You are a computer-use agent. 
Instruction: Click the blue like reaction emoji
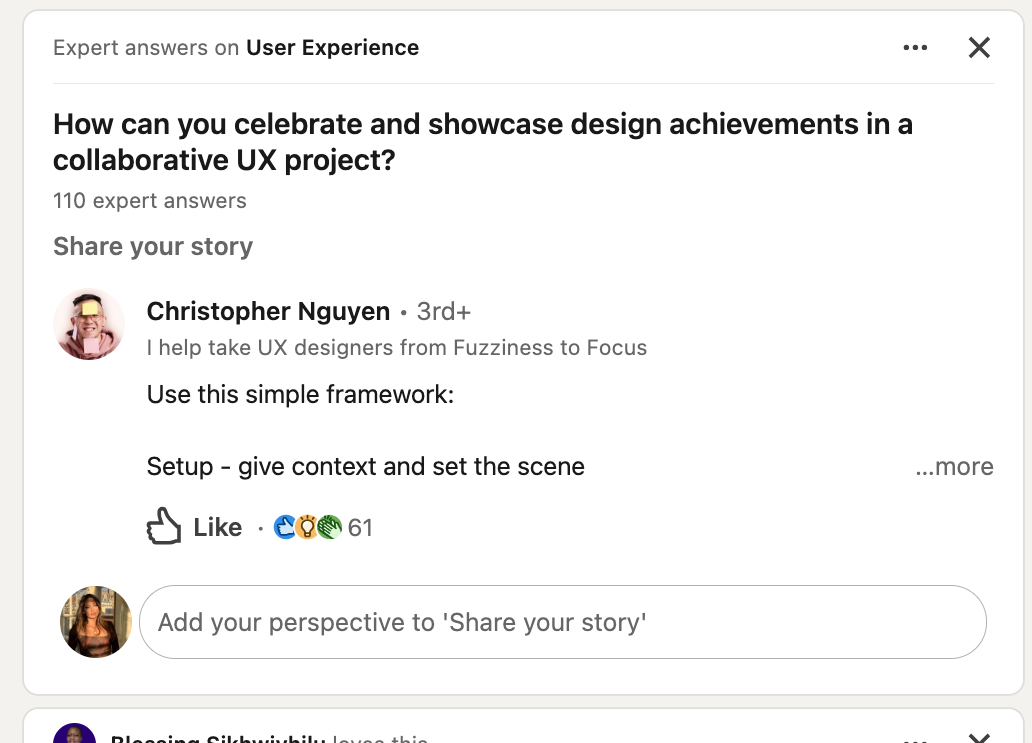click(285, 527)
